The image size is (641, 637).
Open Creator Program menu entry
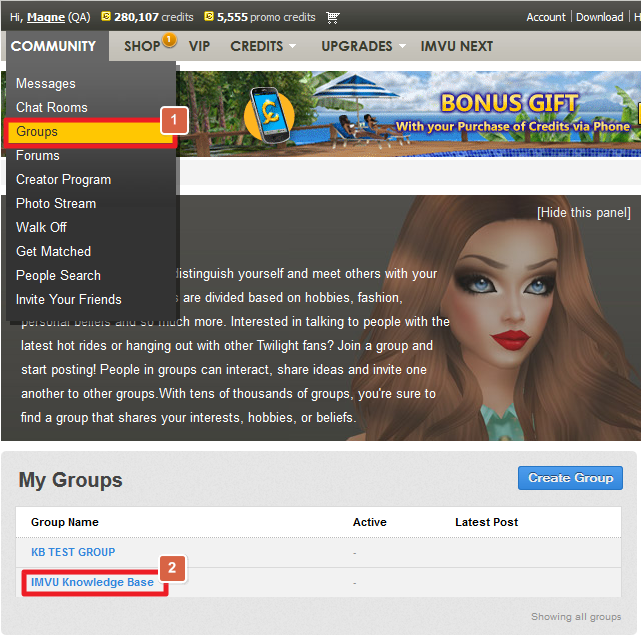(x=63, y=179)
